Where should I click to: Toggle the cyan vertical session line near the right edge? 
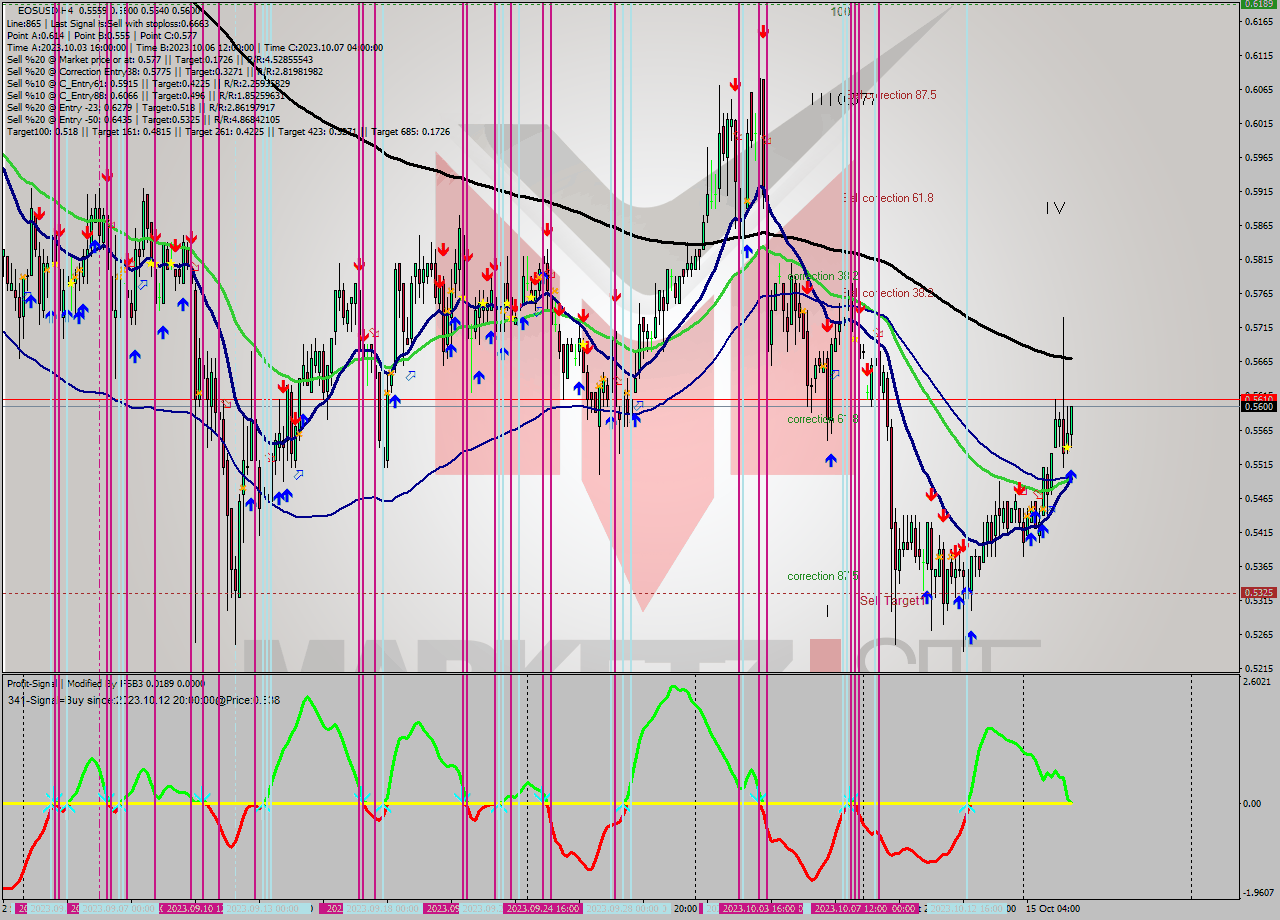pyautogui.click(x=967, y=450)
